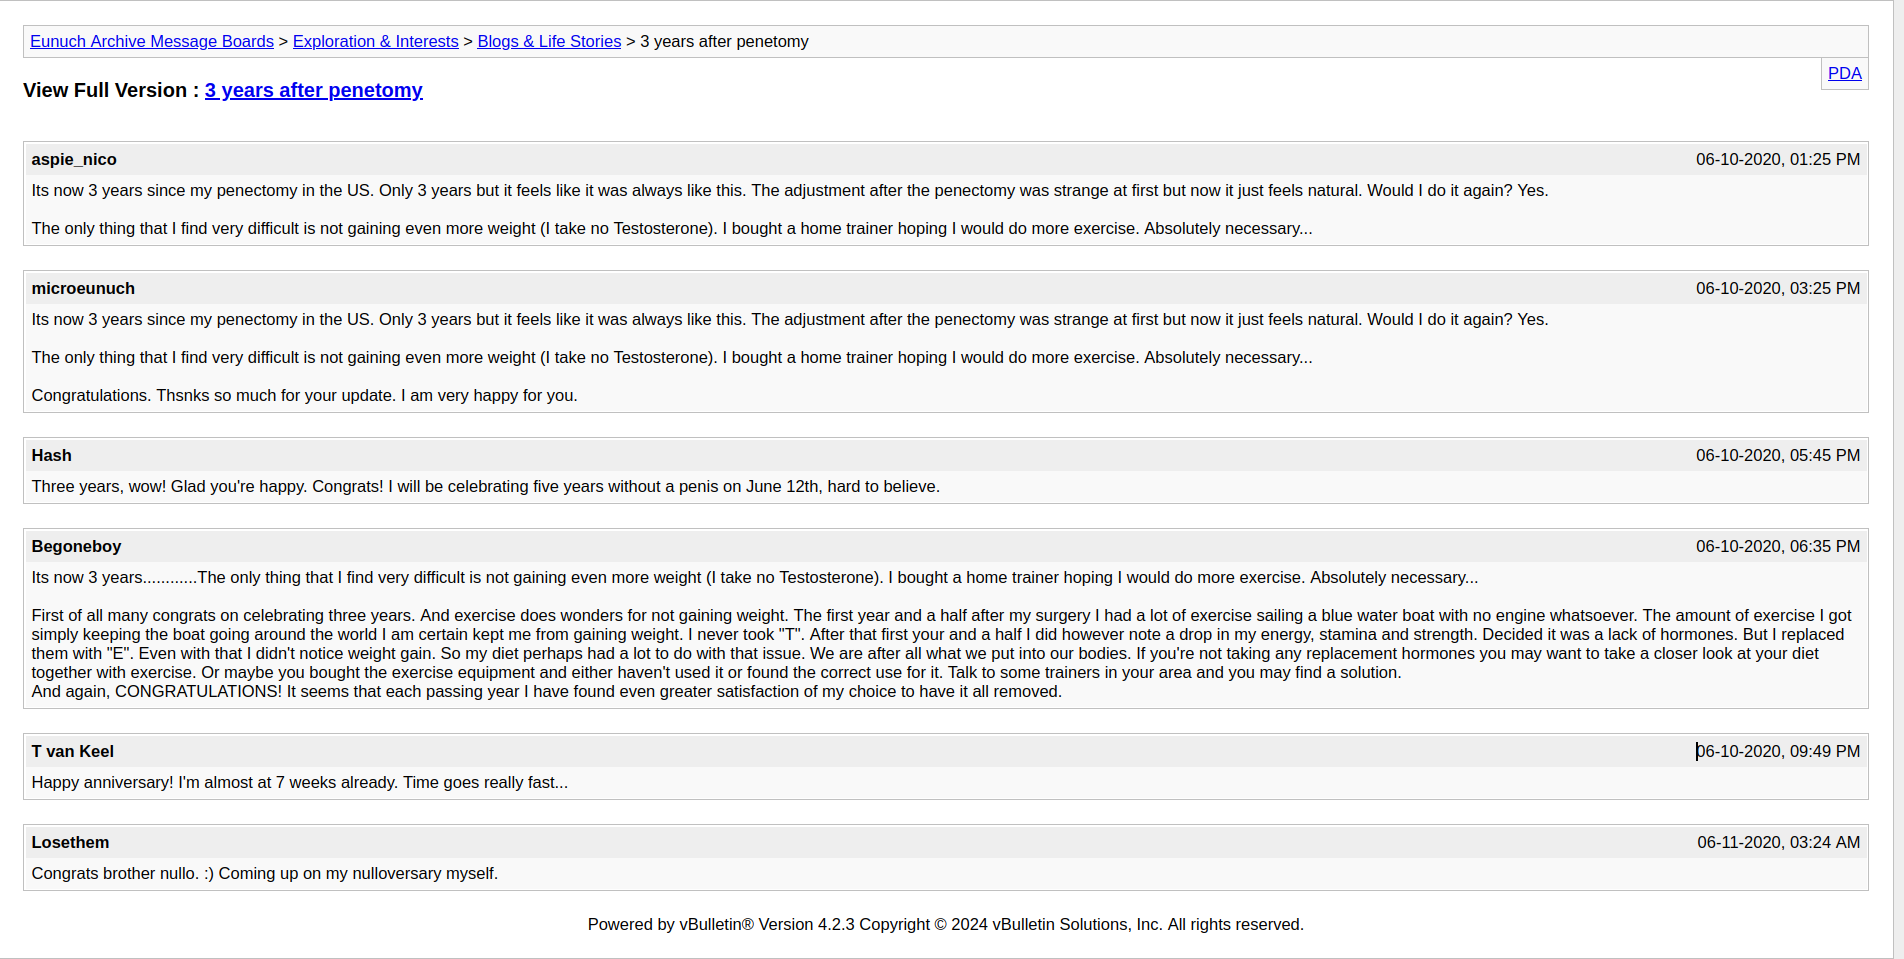
Task: Click the username aspie_nico
Action: click(x=74, y=159)
